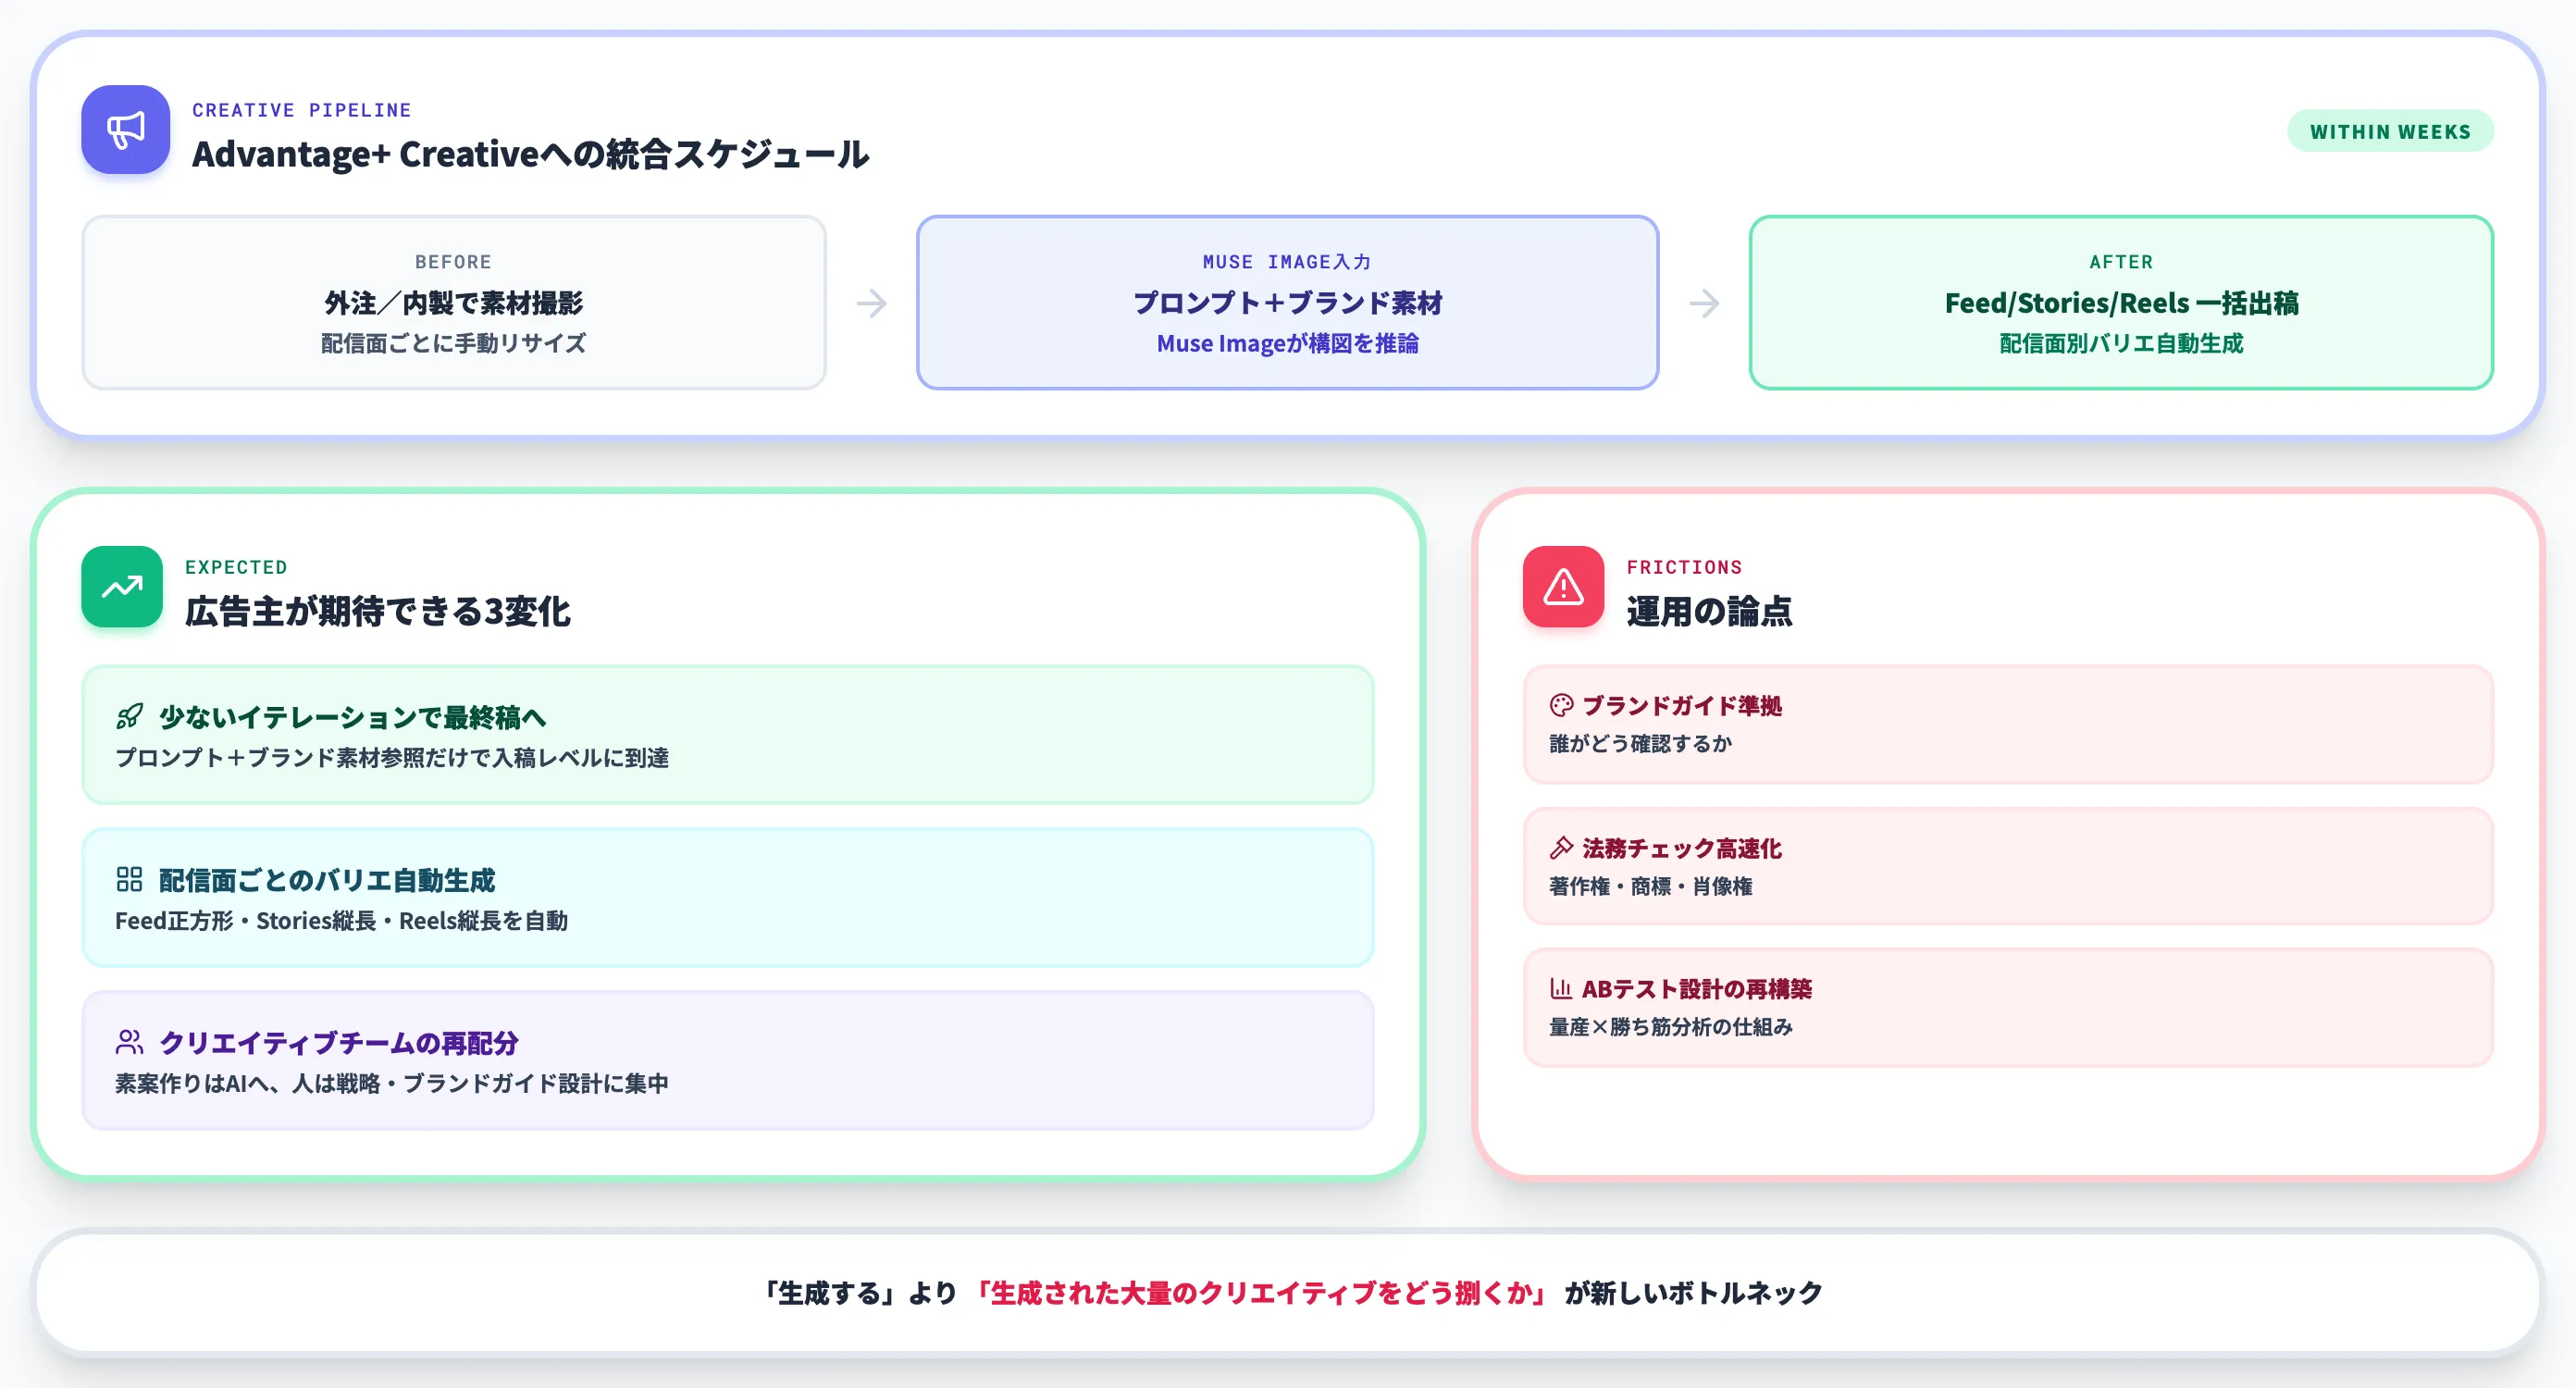Click the gavel icon next to 法務チェック高速化

point(1561,848)
